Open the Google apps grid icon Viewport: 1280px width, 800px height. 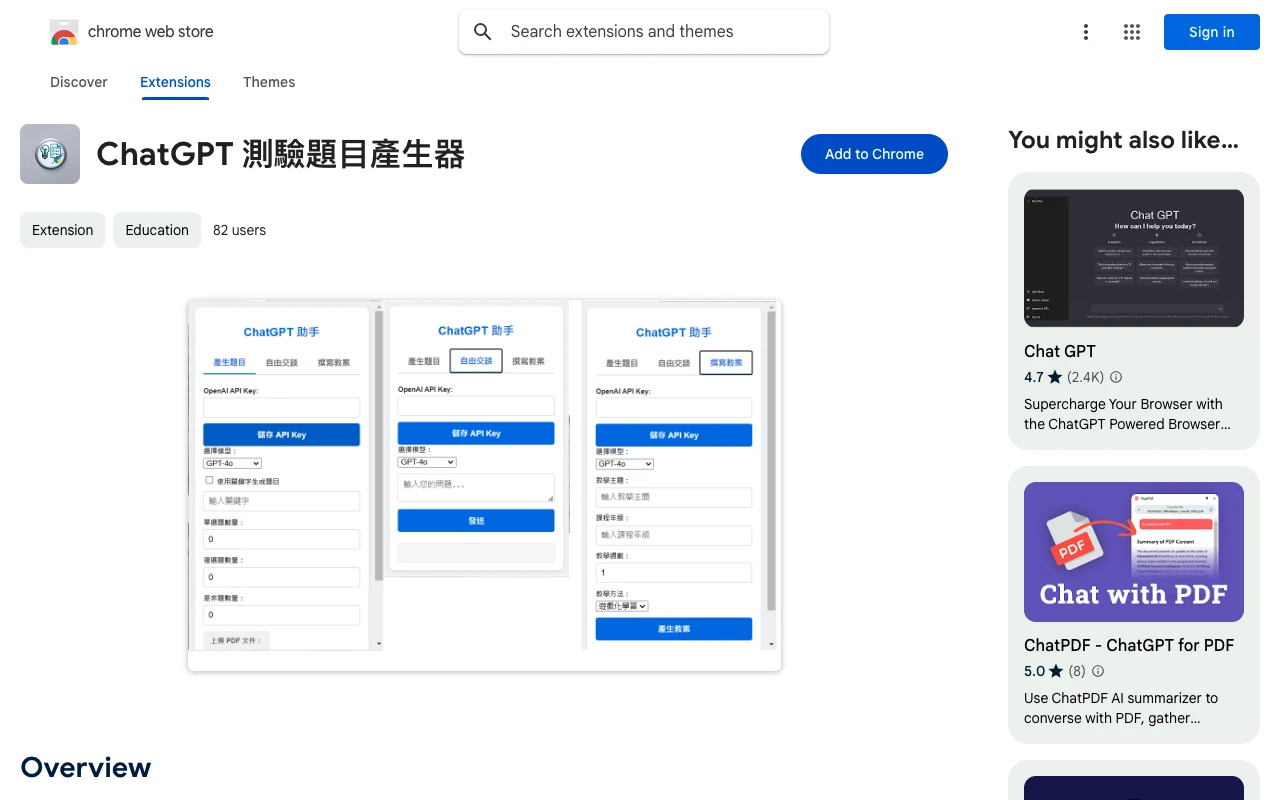(1131, 31)
